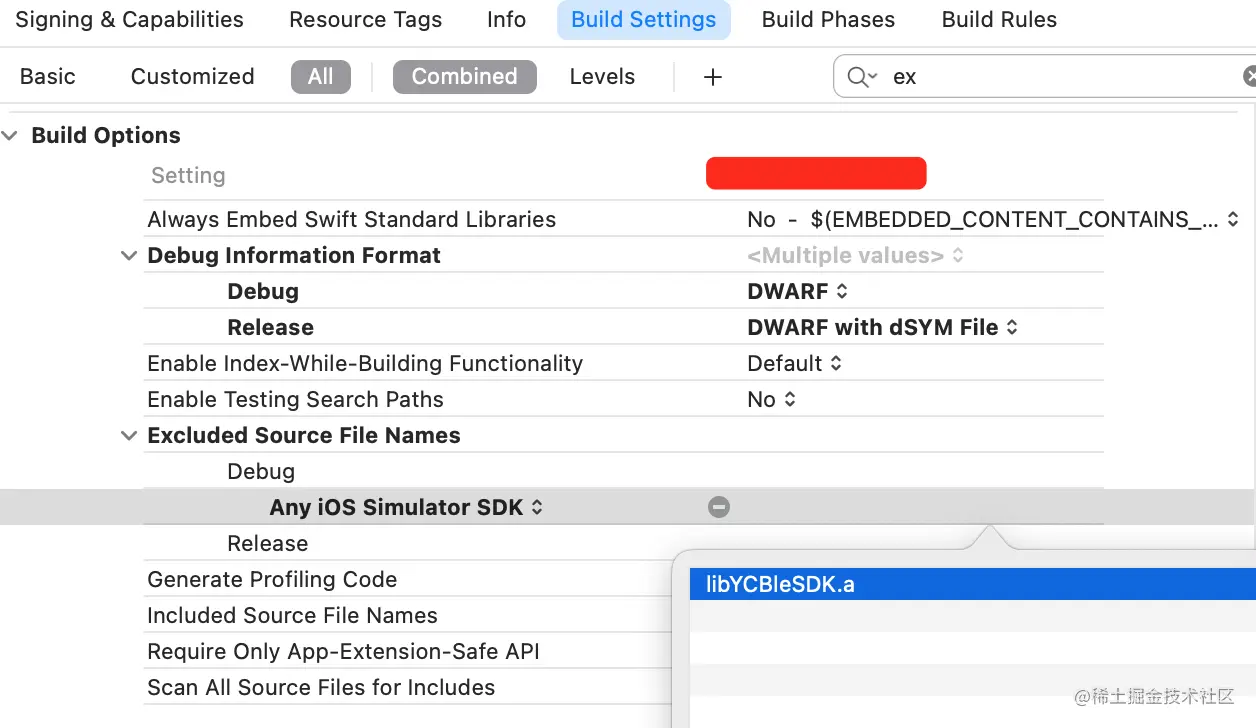Open the Build Phases tab
Image resolution: width=1256 pixels, height=728 pixels.
click(828, 20)
